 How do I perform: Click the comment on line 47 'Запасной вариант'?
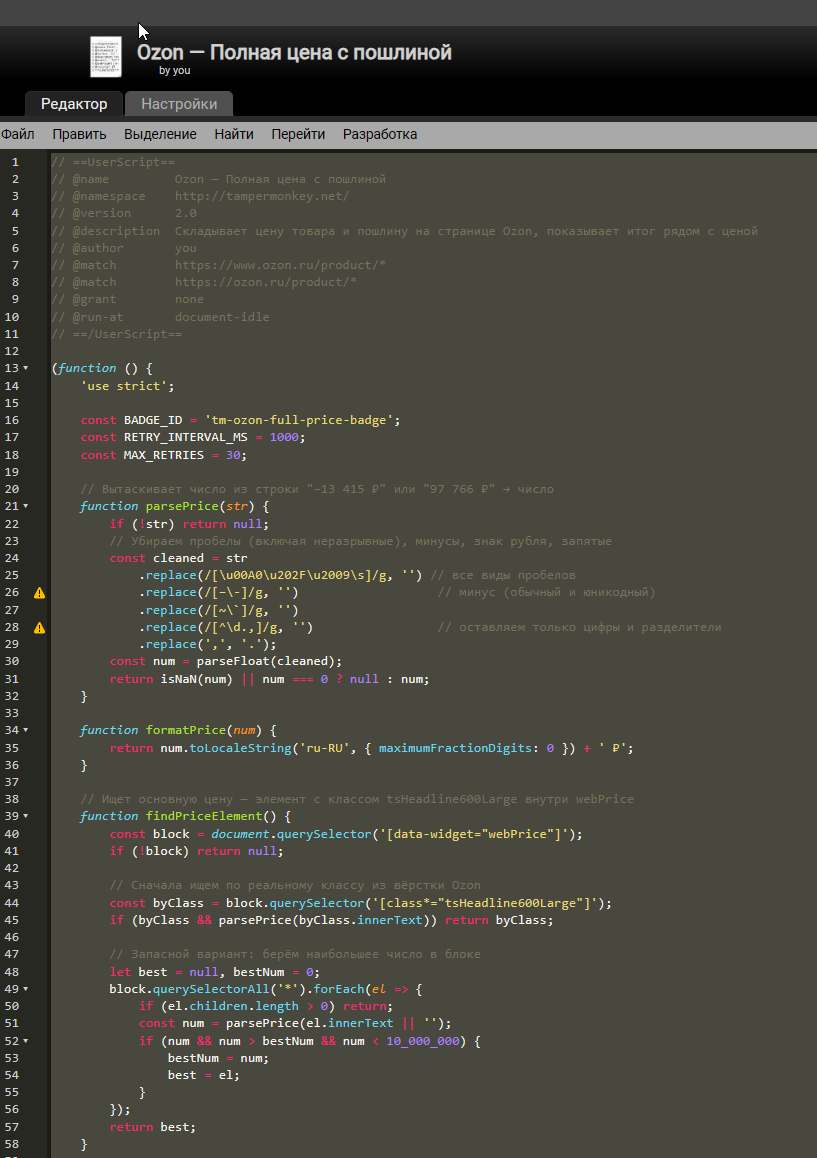point(295,954)
